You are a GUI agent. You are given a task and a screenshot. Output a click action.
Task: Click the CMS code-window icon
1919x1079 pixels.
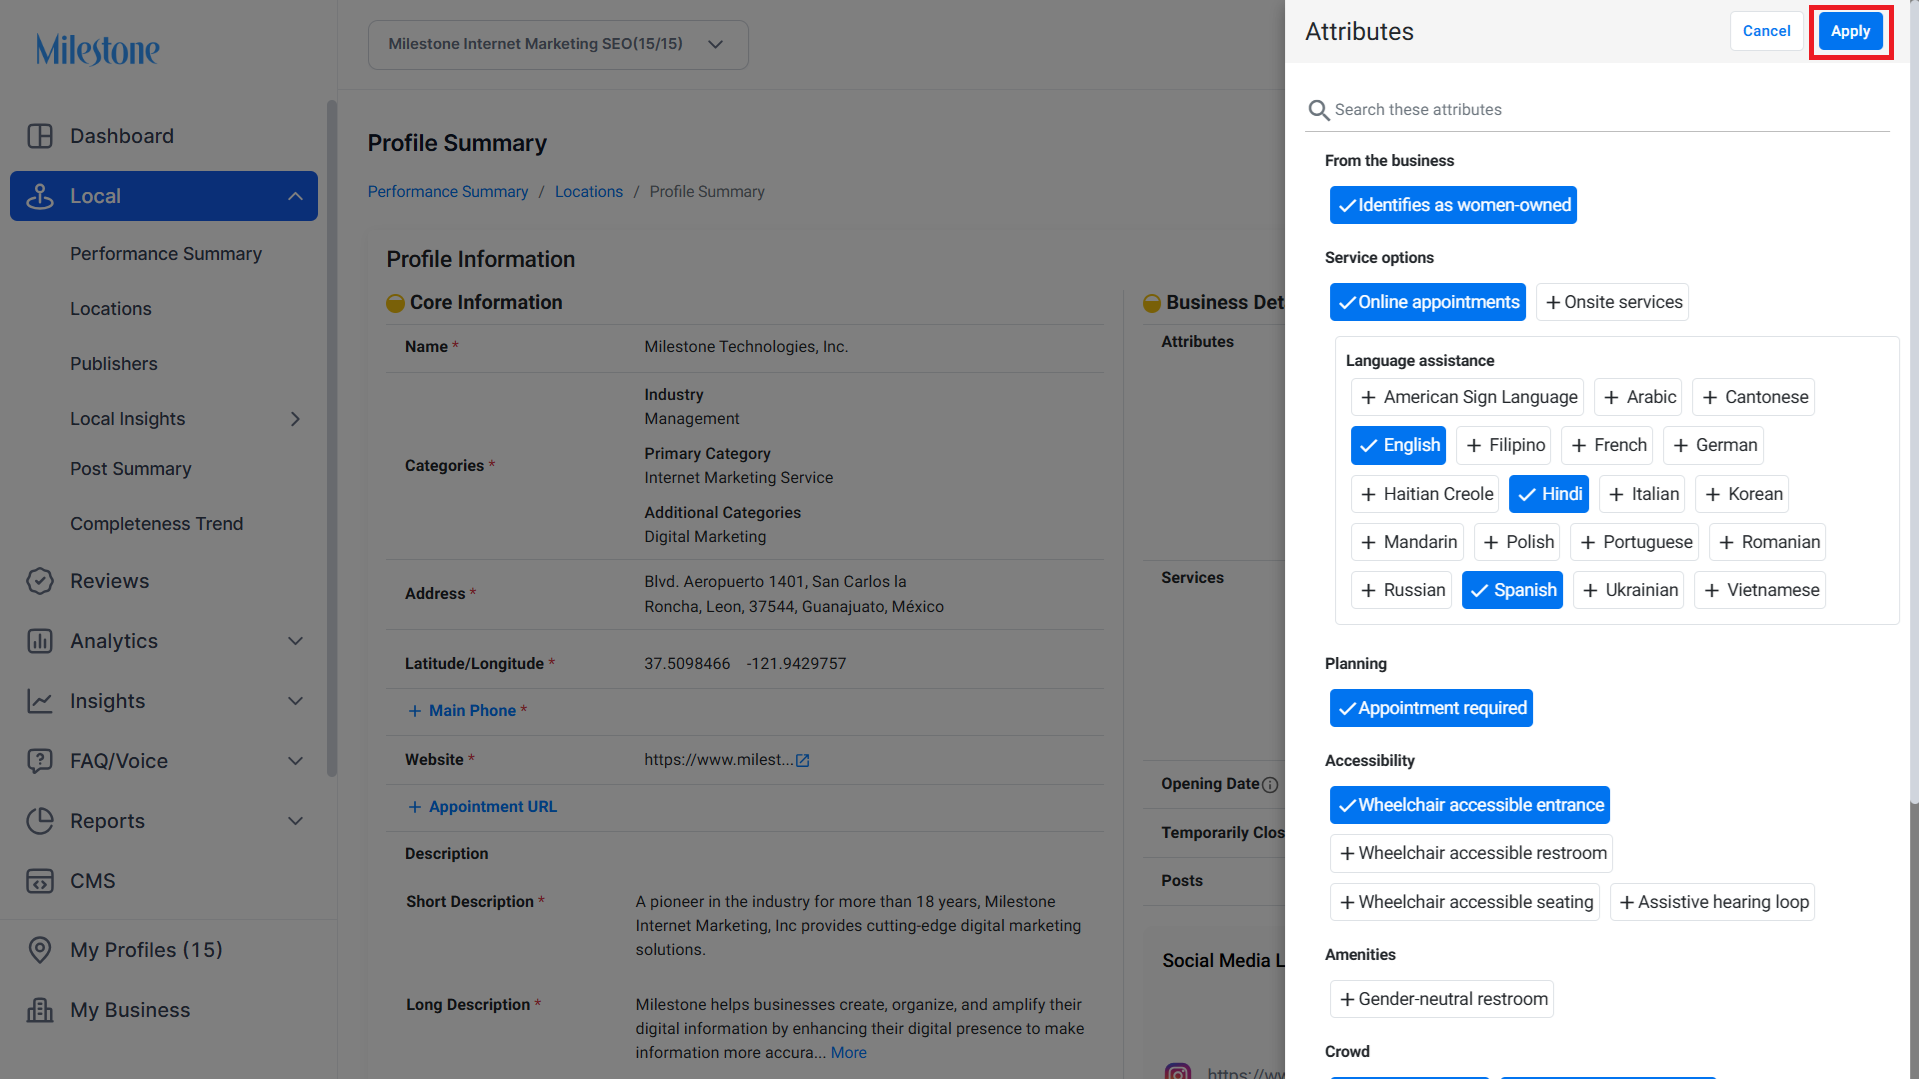pyautogui.click(x=40, y=881)
